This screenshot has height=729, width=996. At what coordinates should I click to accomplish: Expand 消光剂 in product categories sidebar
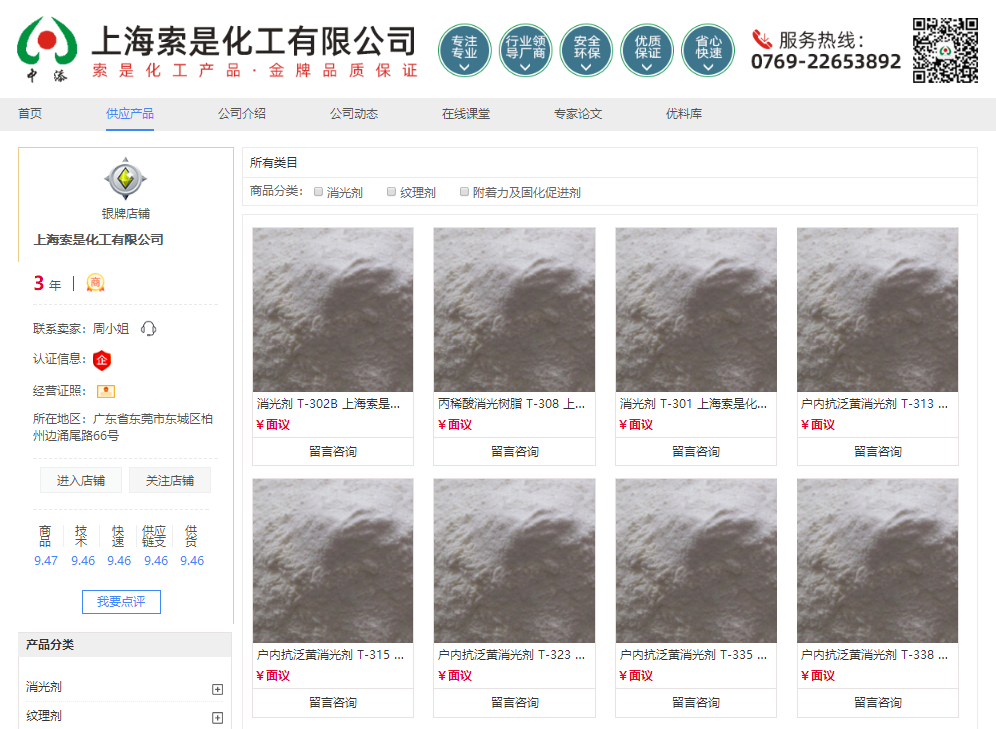tap(217, 689)
